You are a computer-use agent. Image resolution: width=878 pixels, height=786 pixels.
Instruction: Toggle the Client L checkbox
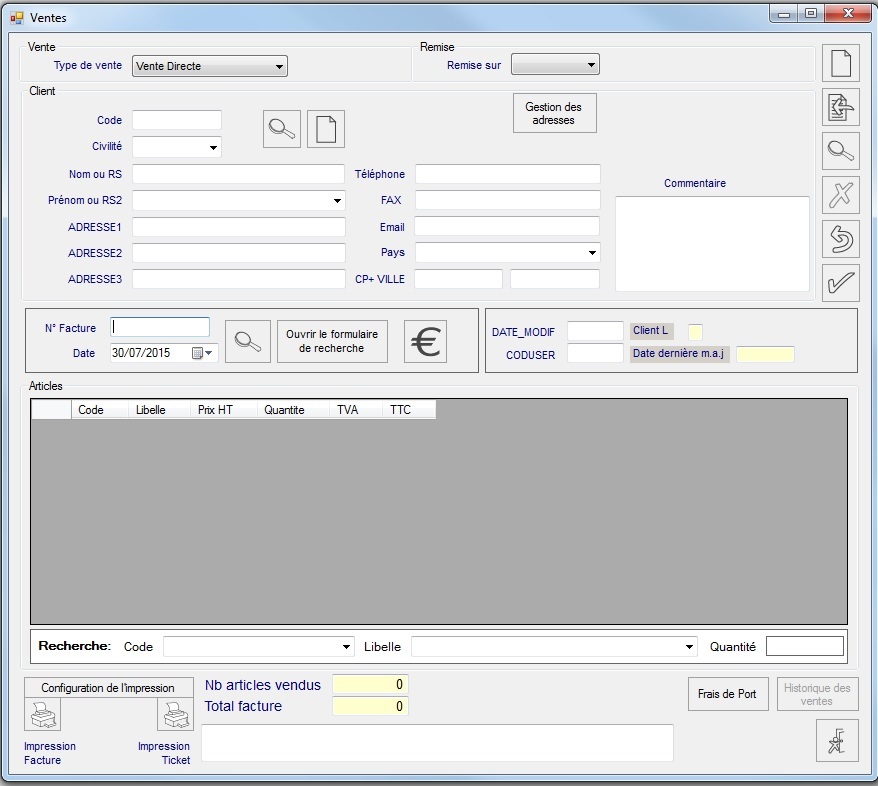696,331
